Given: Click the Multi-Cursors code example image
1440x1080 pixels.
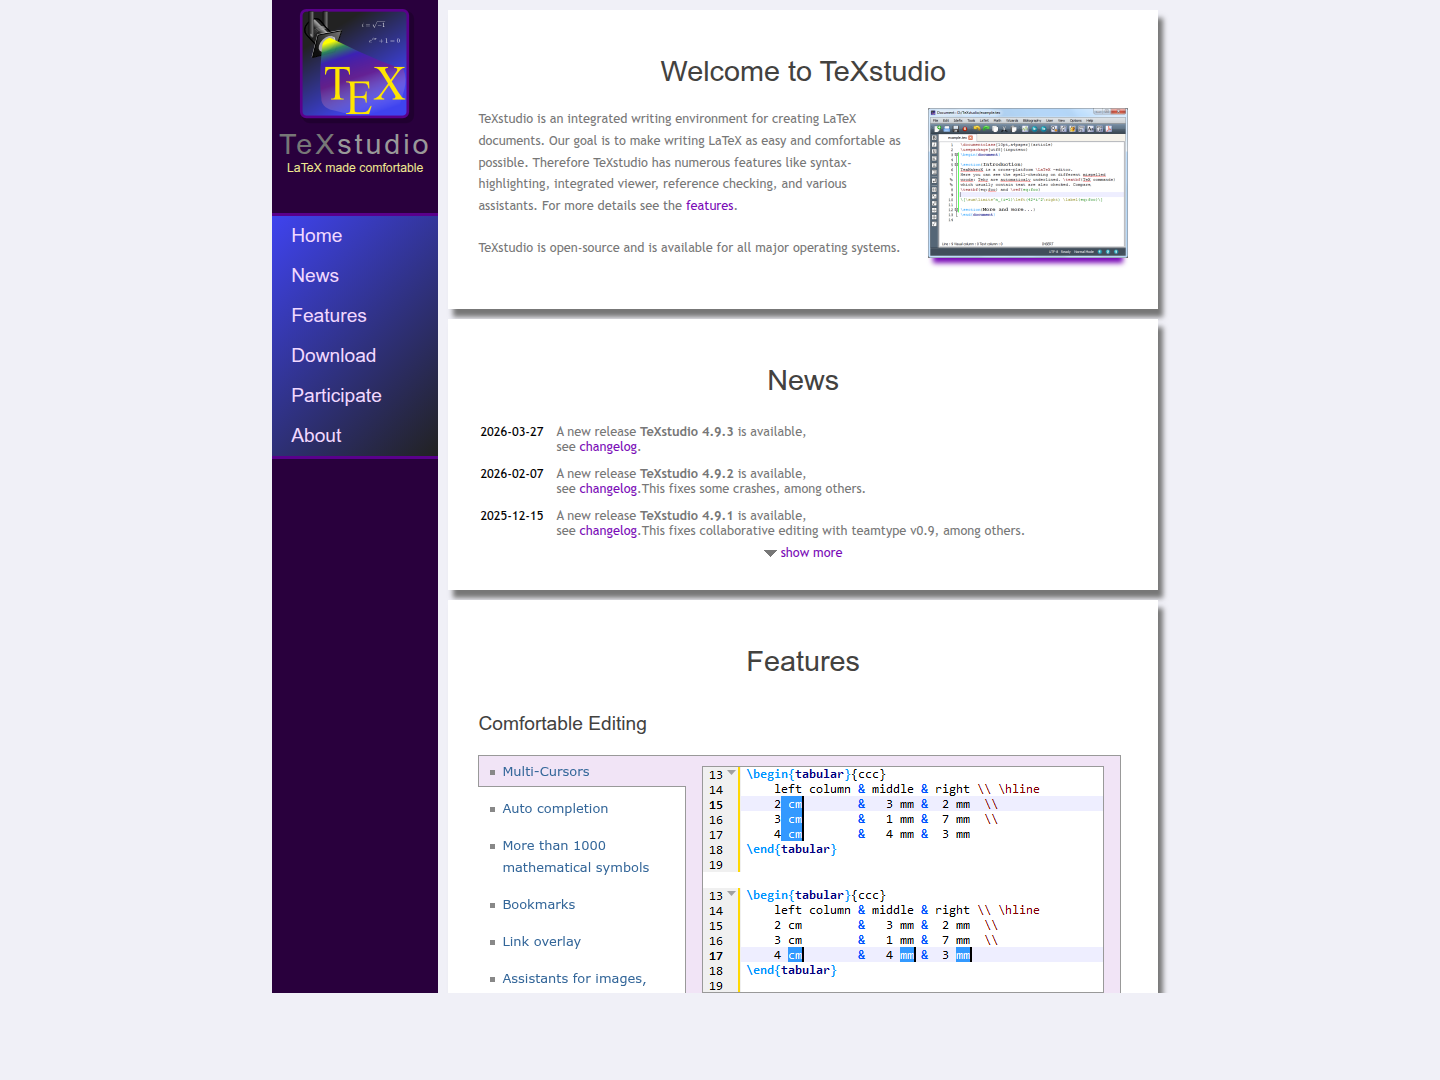Looking at the screenshot, I should [903, 880].
